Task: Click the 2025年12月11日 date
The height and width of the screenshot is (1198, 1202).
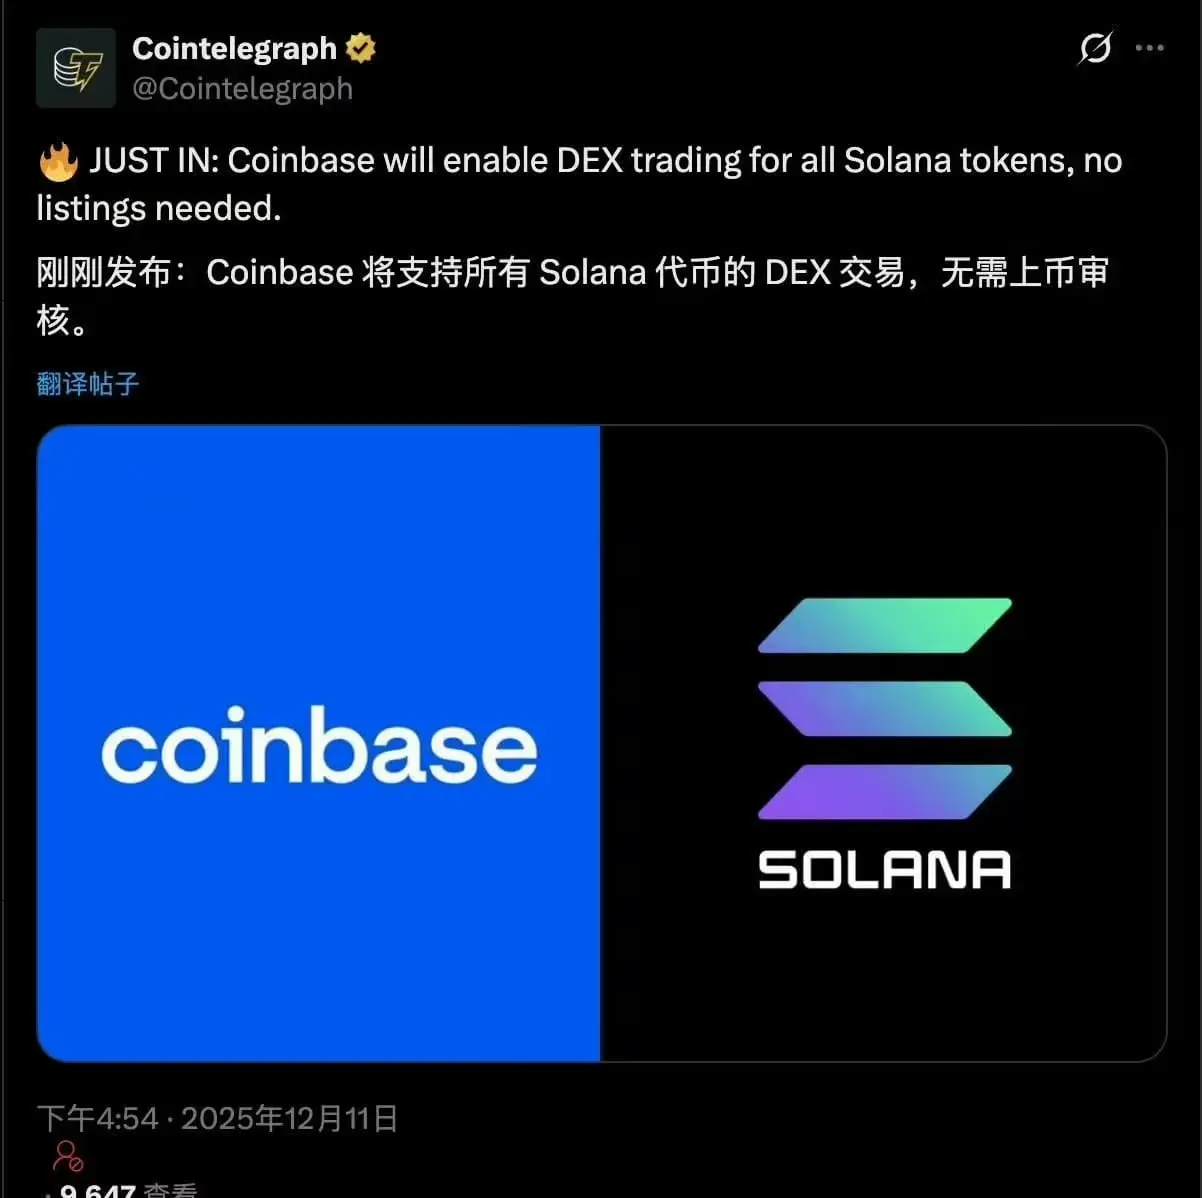Action: tap(290, 1118)
